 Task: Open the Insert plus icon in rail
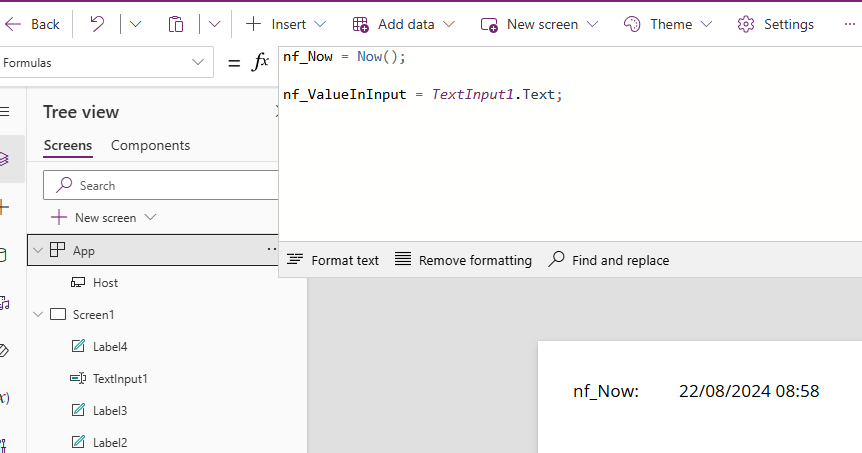4,207
